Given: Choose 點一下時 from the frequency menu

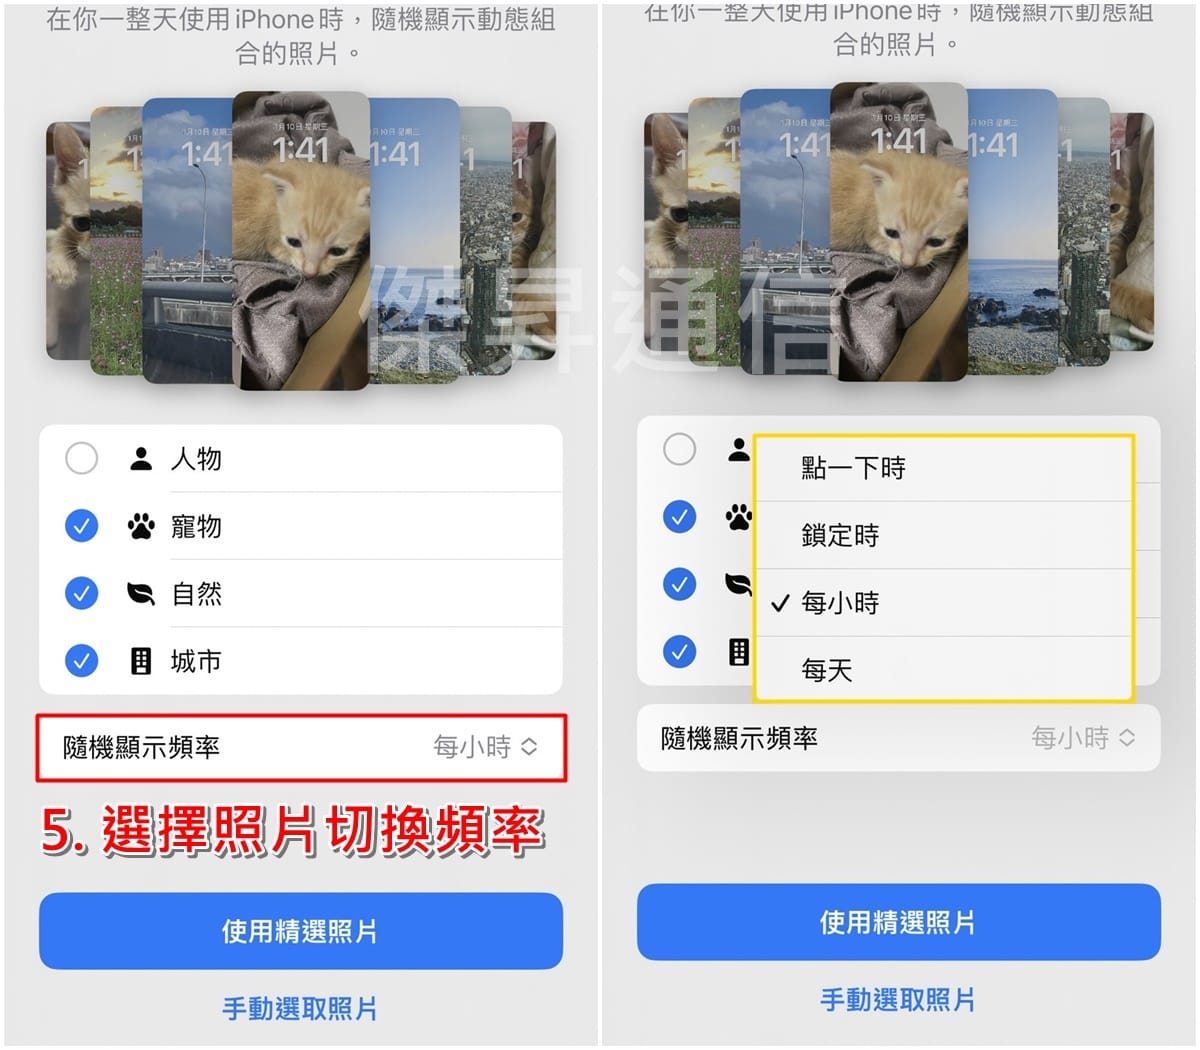Looking at the screenshot, I should click(x=944, y=468).
